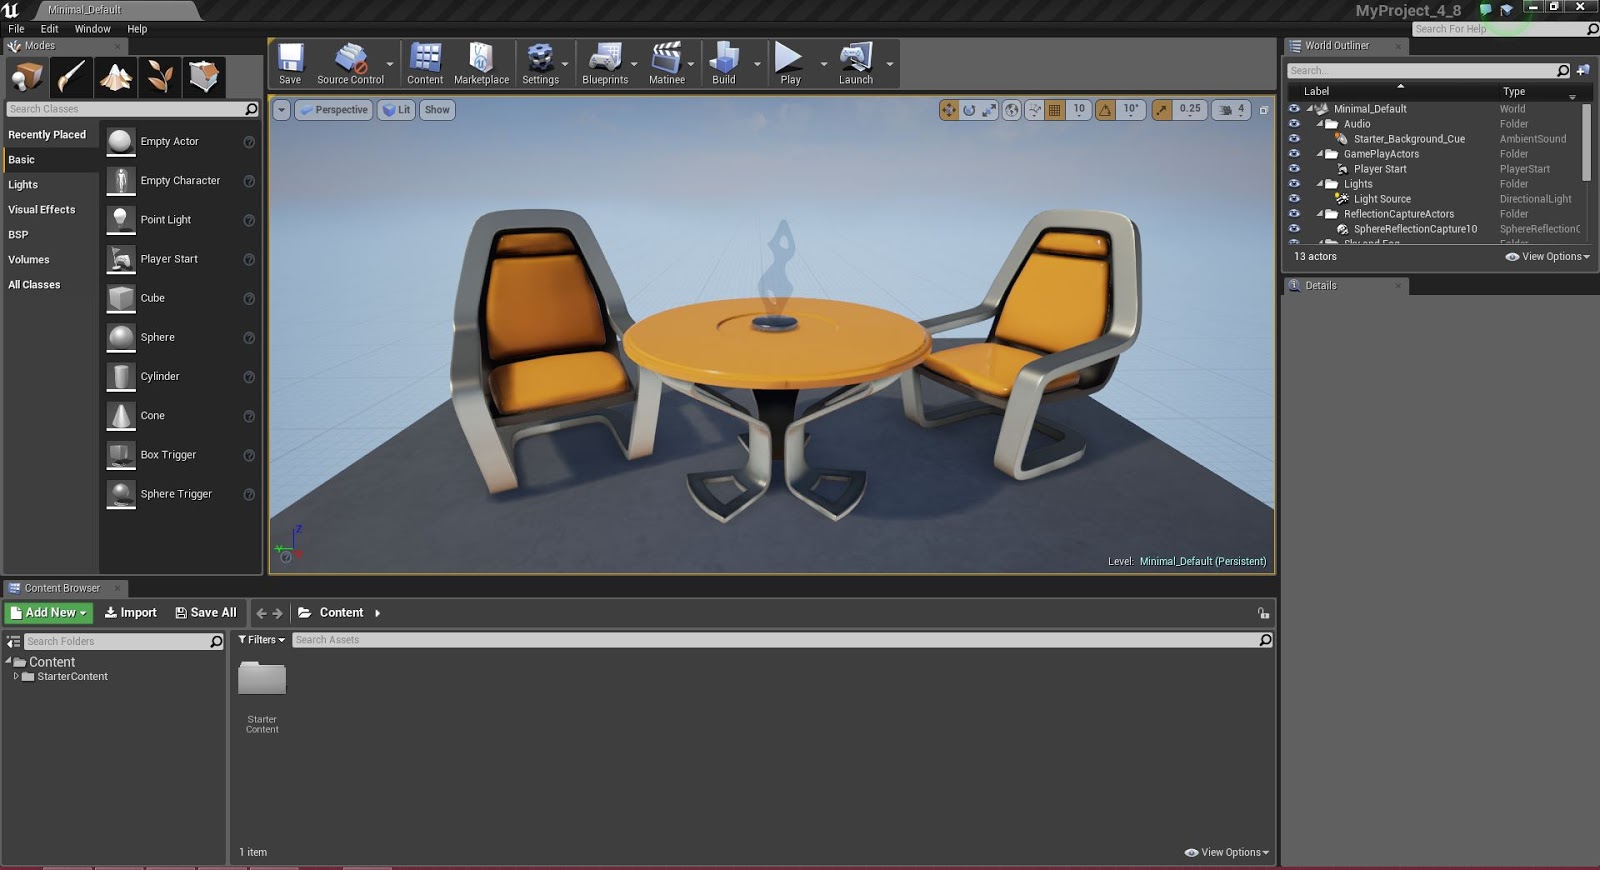Screen dimensions: 1600x870
Task: Toggle visibility of Light Source
Action: tap(1294, 199)
